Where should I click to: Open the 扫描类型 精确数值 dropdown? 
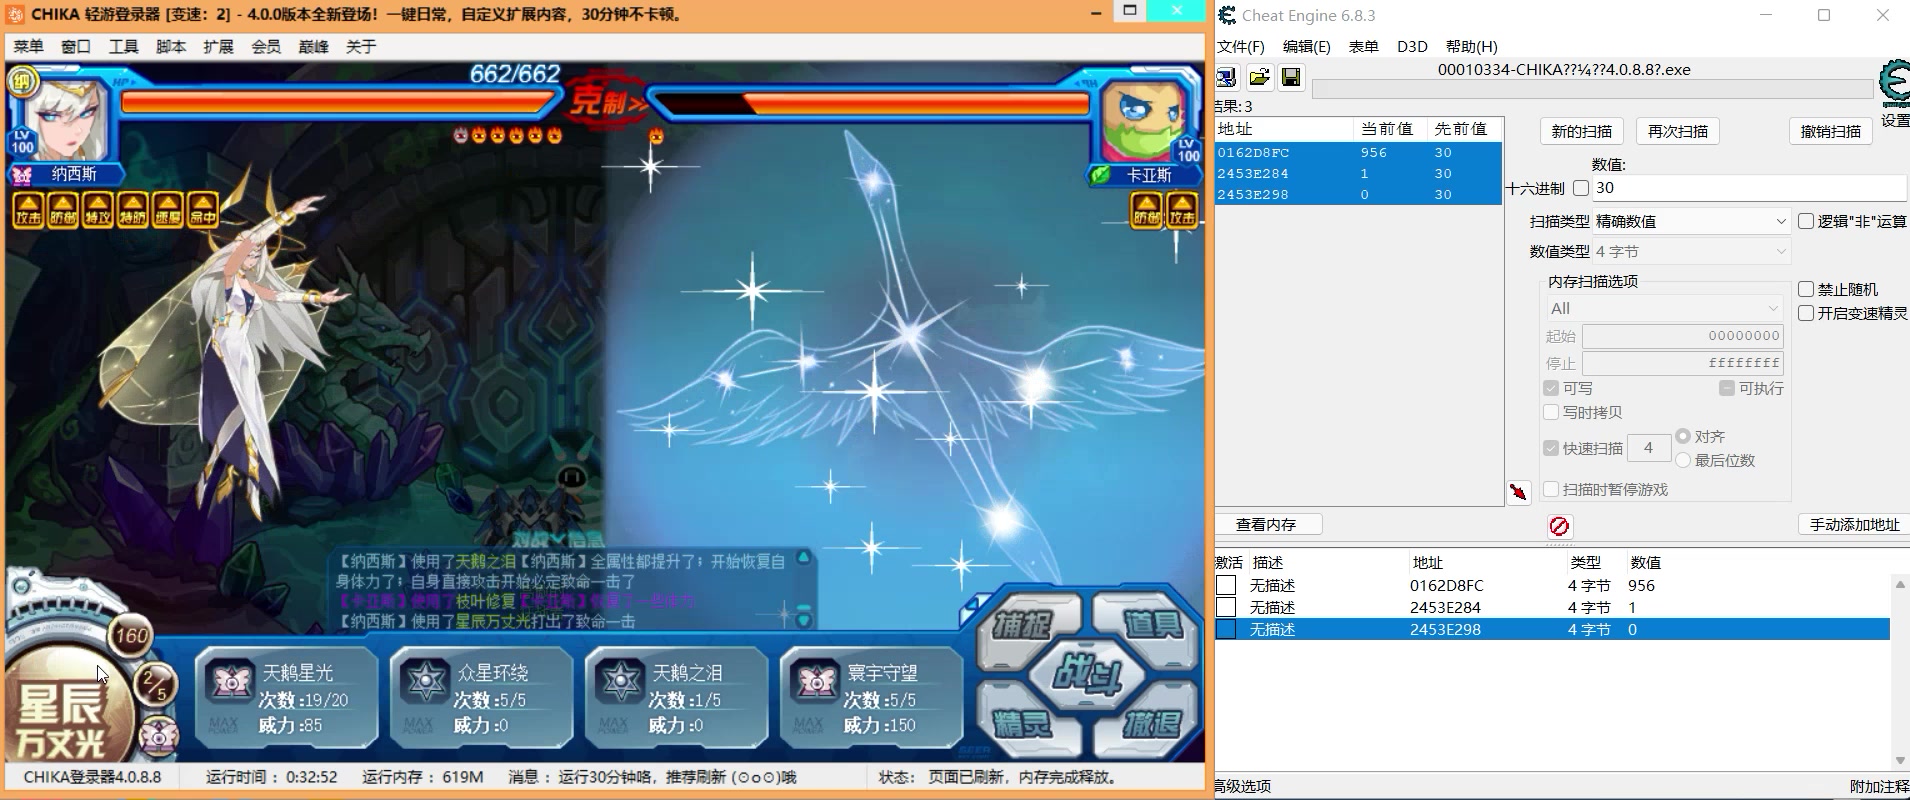[1691, 221]
